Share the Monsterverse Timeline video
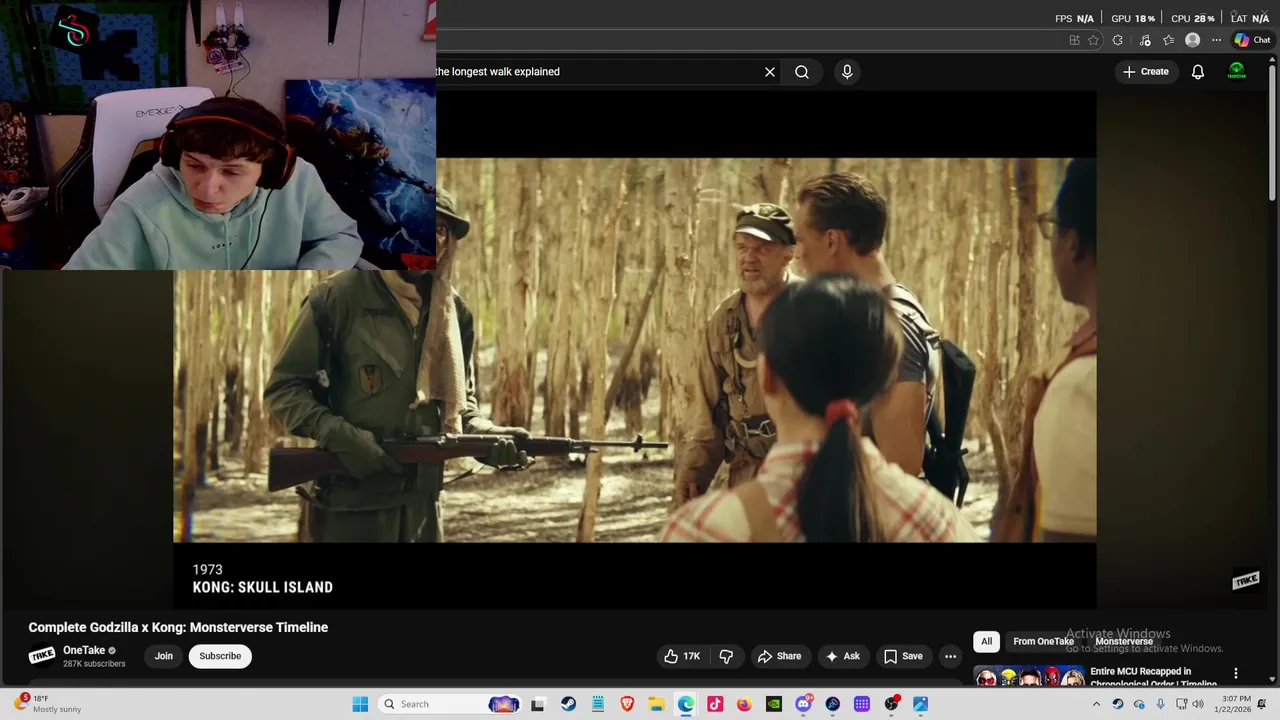This screenshot has width=1280, height=720. tap(779, 656)
